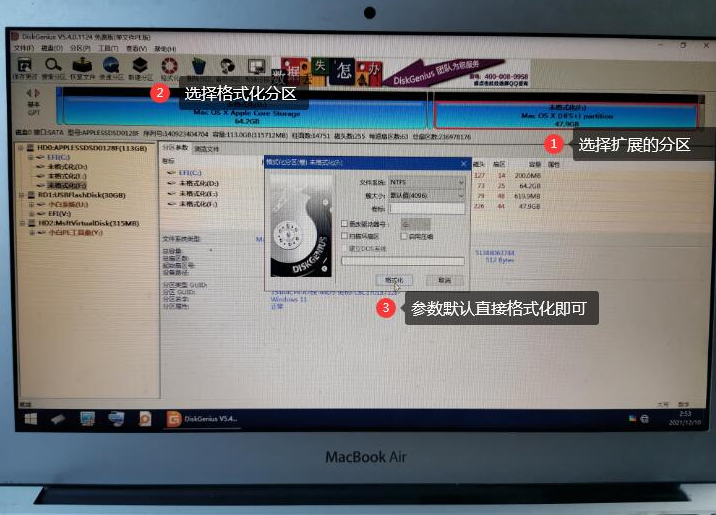Select the 64.2GB Apple Core Storage partition bar

coord(247,110)
